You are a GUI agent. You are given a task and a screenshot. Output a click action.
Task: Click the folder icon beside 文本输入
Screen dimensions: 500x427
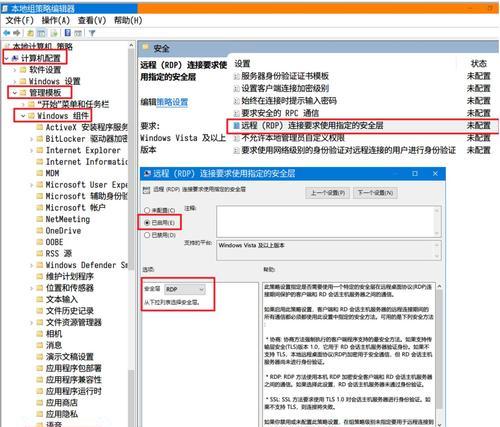click(x=40, y=299)
